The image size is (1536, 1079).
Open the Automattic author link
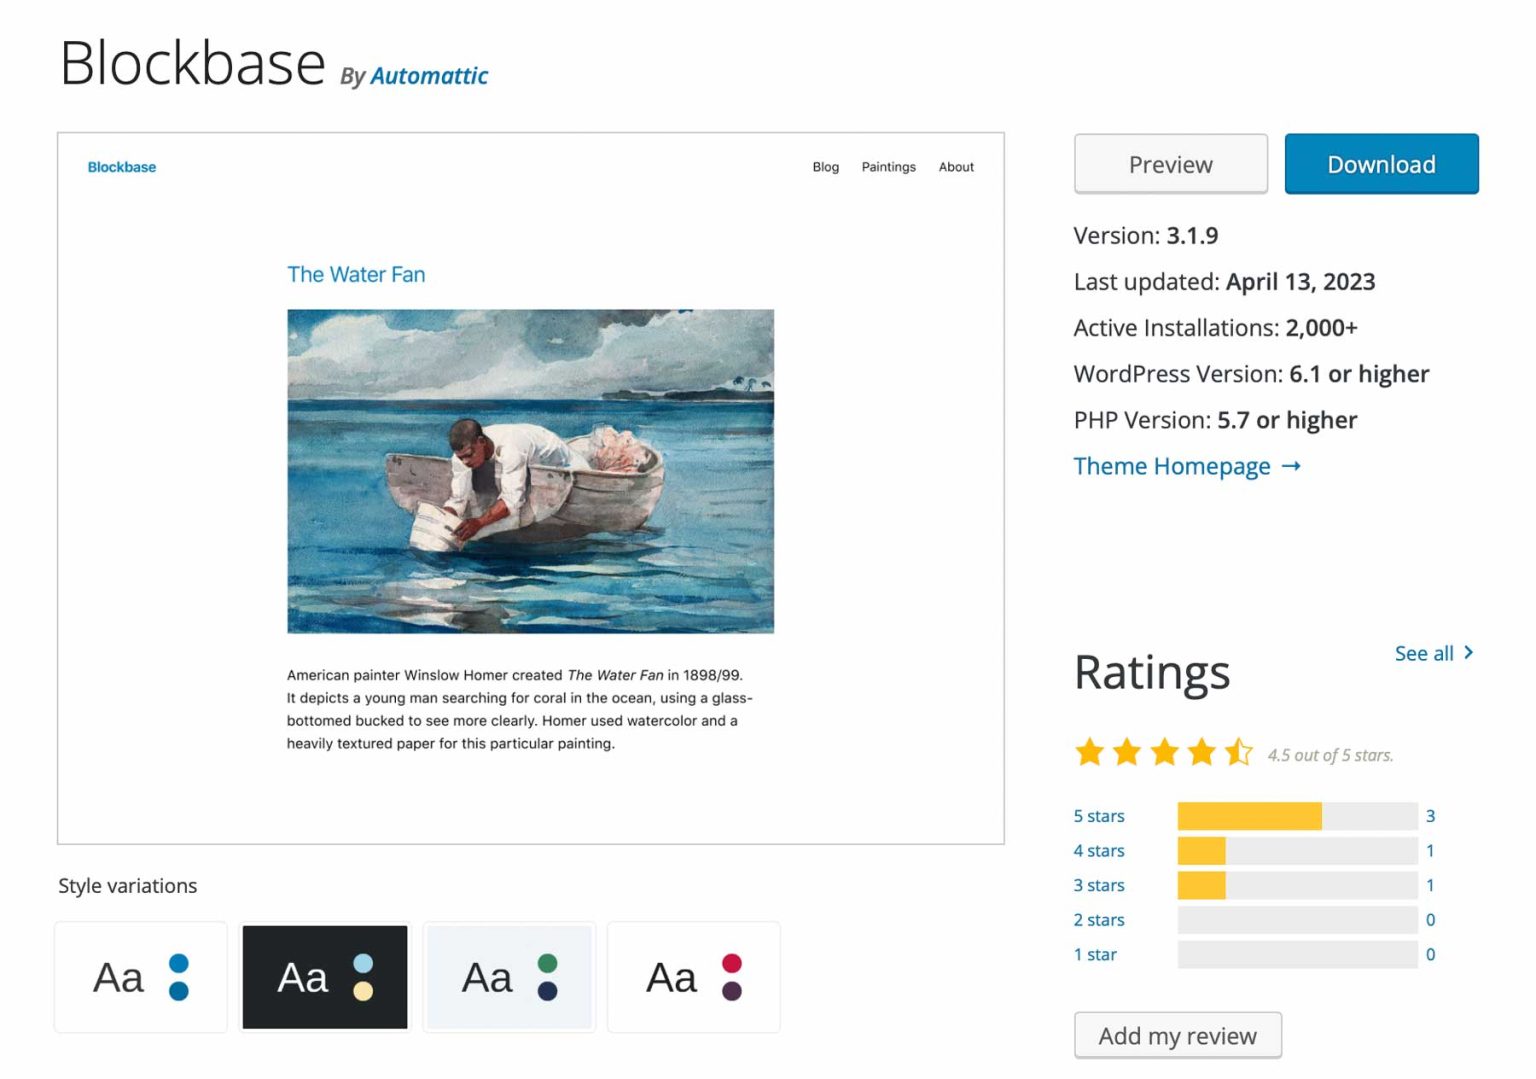click(429, 76)
